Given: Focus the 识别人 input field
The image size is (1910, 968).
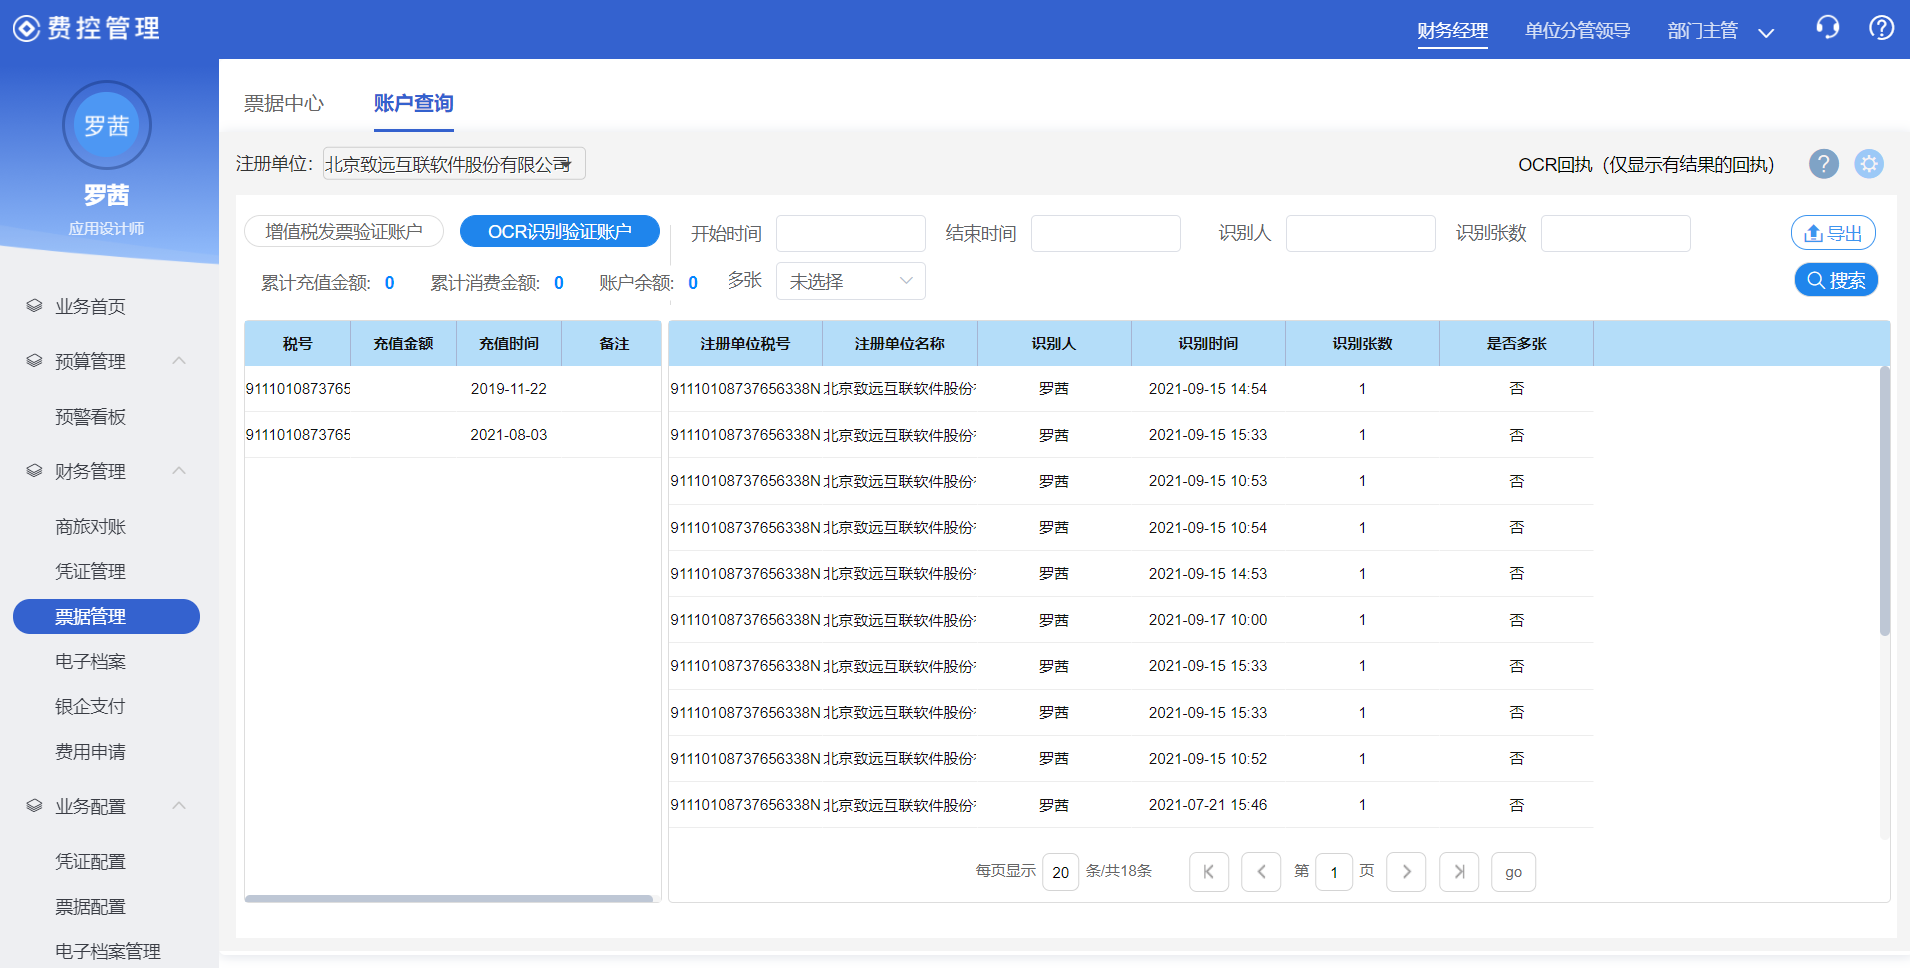Looking at the screenshot, I should (x=1361, y=233).
